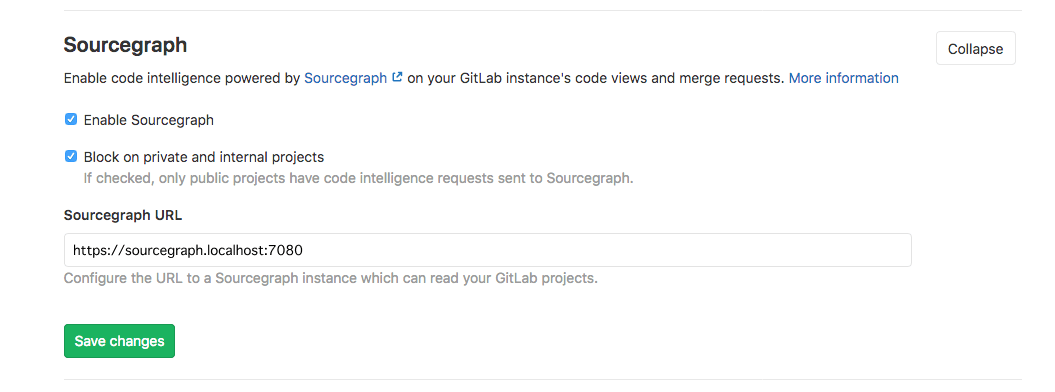Follow the More information link
This screenshot has height=392, width=1055.
(844, 78)
